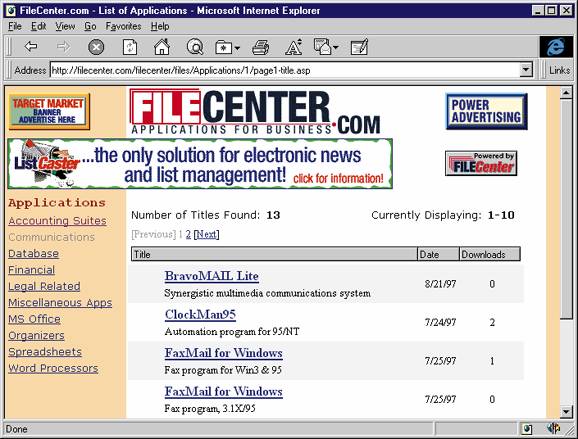Open the ClockMan95 title link
Image resolution: width=578 pixels, height=439 pixels.
click(200, 314)
